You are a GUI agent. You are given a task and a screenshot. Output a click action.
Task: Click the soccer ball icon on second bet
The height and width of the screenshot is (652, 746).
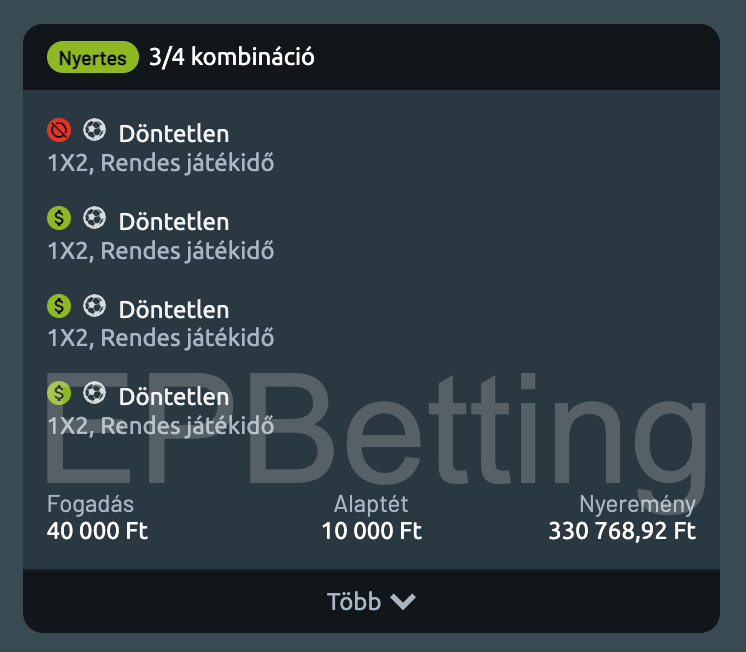pyautogui.click(x=94, y=218)
